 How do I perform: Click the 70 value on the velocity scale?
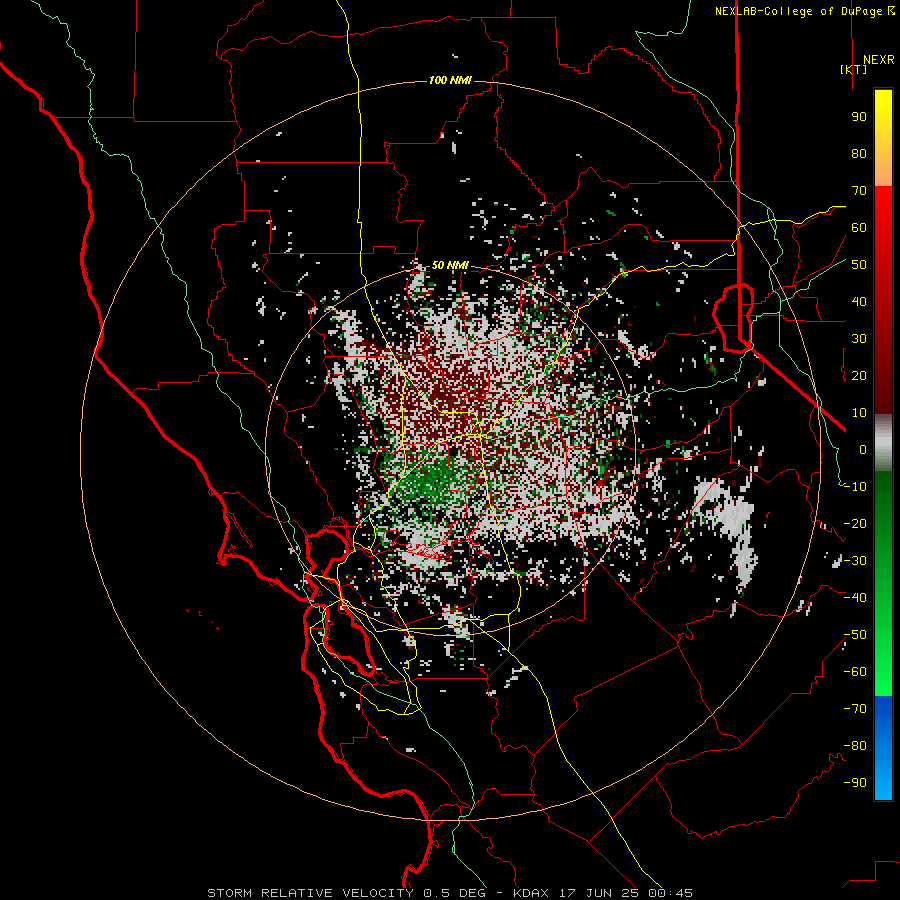point(859,191)
